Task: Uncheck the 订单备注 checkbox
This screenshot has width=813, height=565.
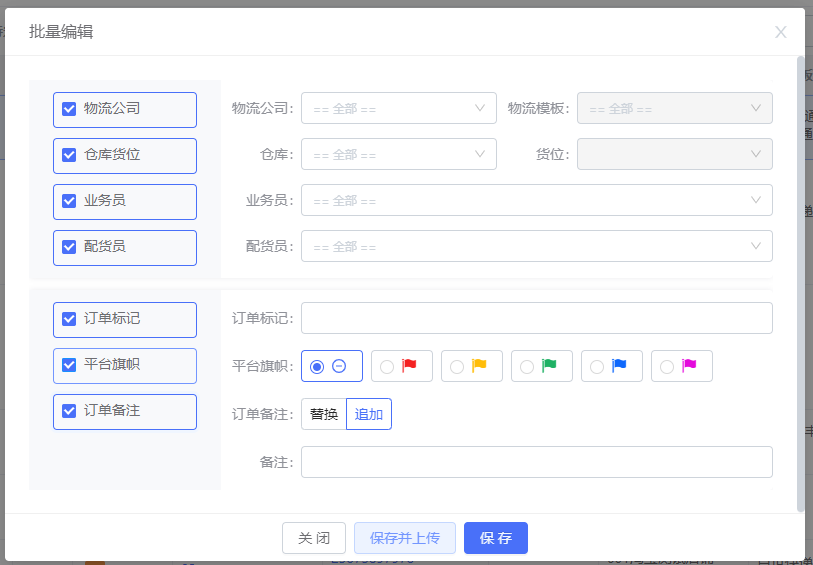Action: (x=69, y=411)
